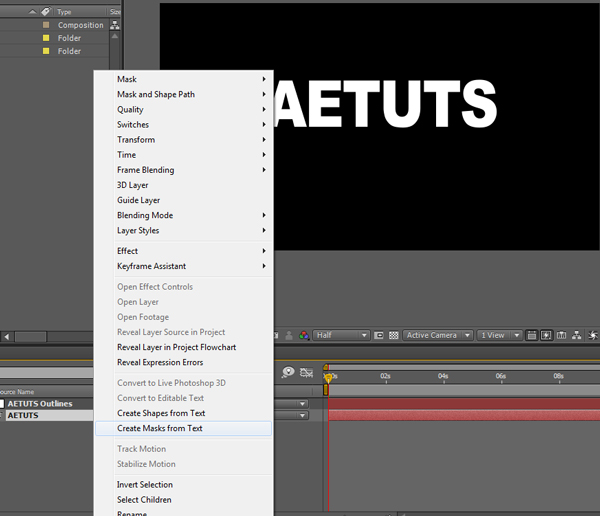Click the yellow label of second Folder

tap(46, 51)
